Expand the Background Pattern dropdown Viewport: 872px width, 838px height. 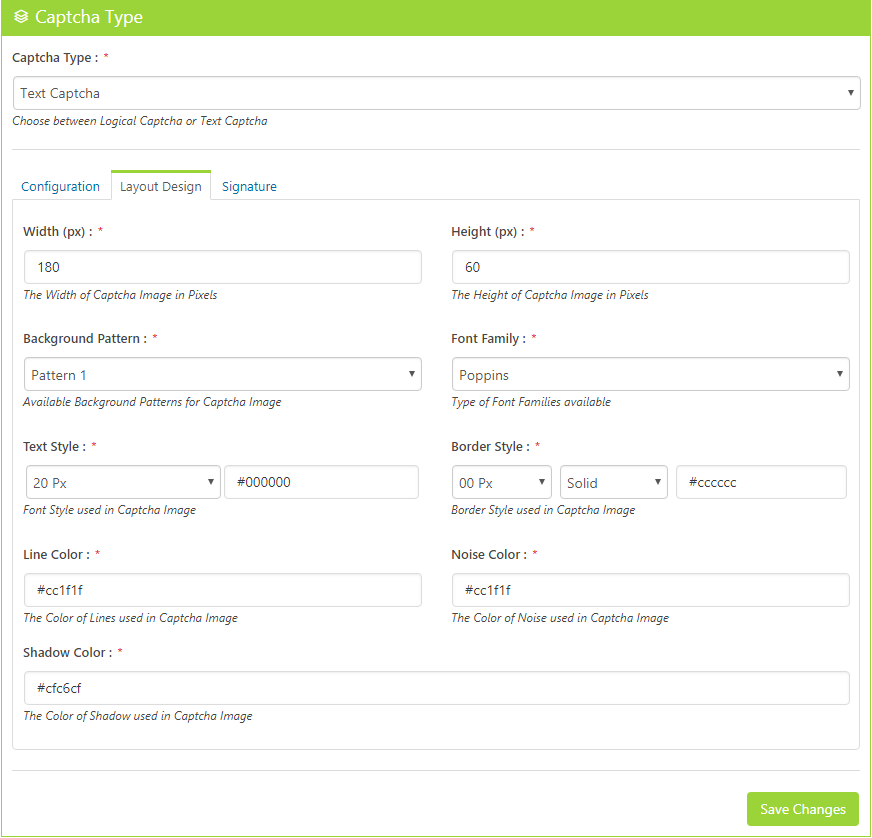click(222, 375)
